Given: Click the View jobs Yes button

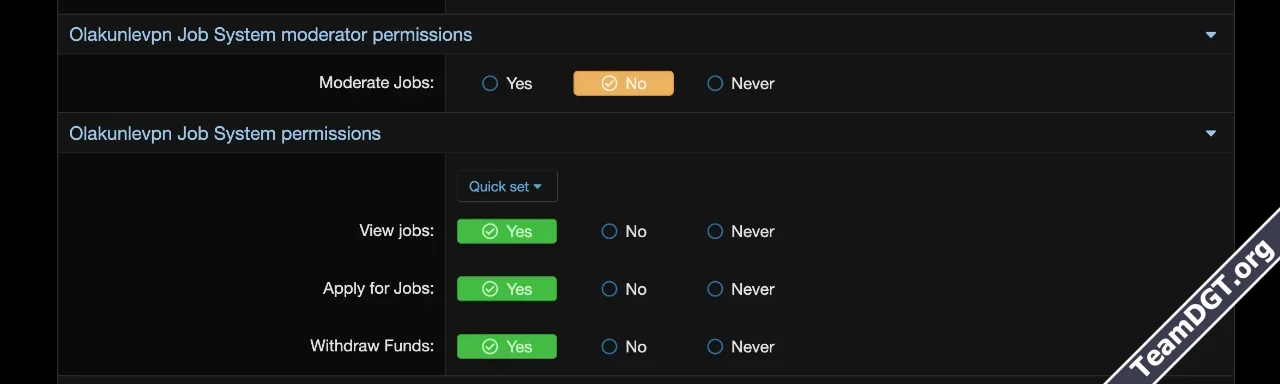Looking at the screenshot, I should 507,232.
